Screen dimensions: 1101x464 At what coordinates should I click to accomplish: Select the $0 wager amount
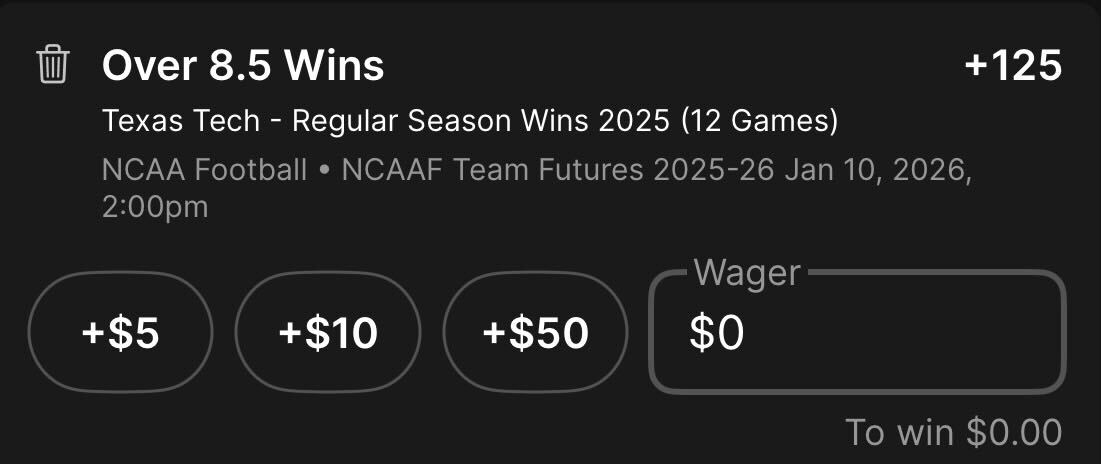(716, 333)
